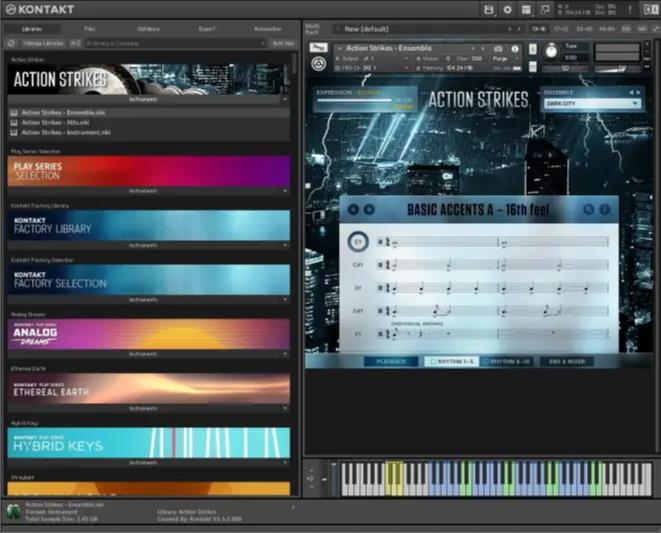
Task: Select the Rhythm 6-10 option
Action: click(x=508, y=361)
